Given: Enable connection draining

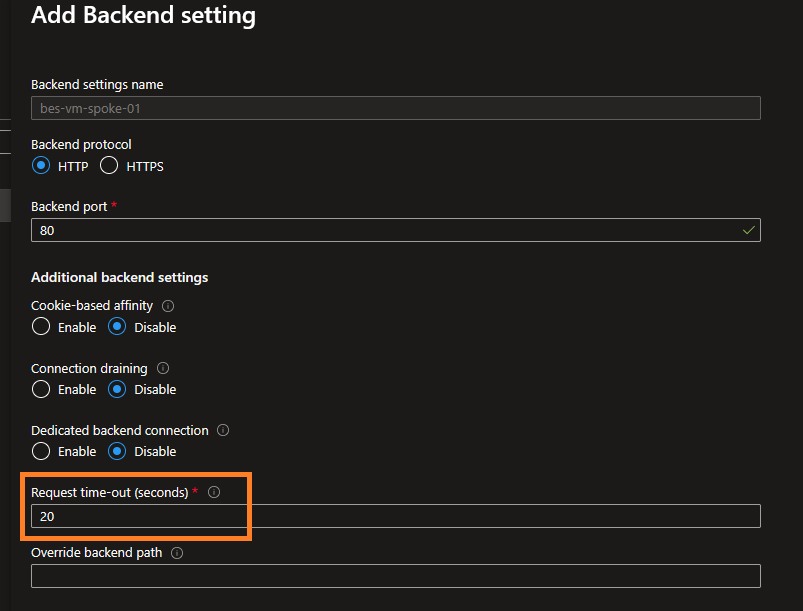Looking at the screenshot, I should [x=41, y=389].
